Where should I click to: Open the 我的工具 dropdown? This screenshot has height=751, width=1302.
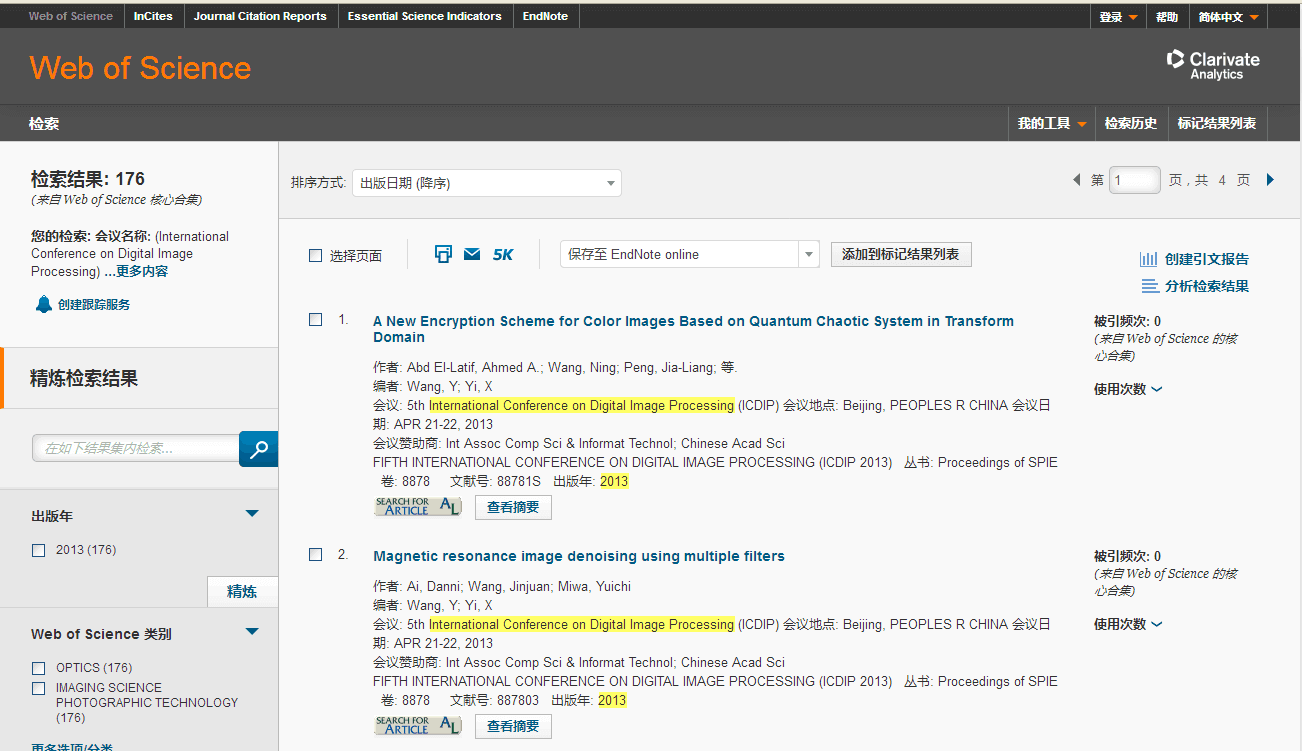click(x=1052, y=123)
